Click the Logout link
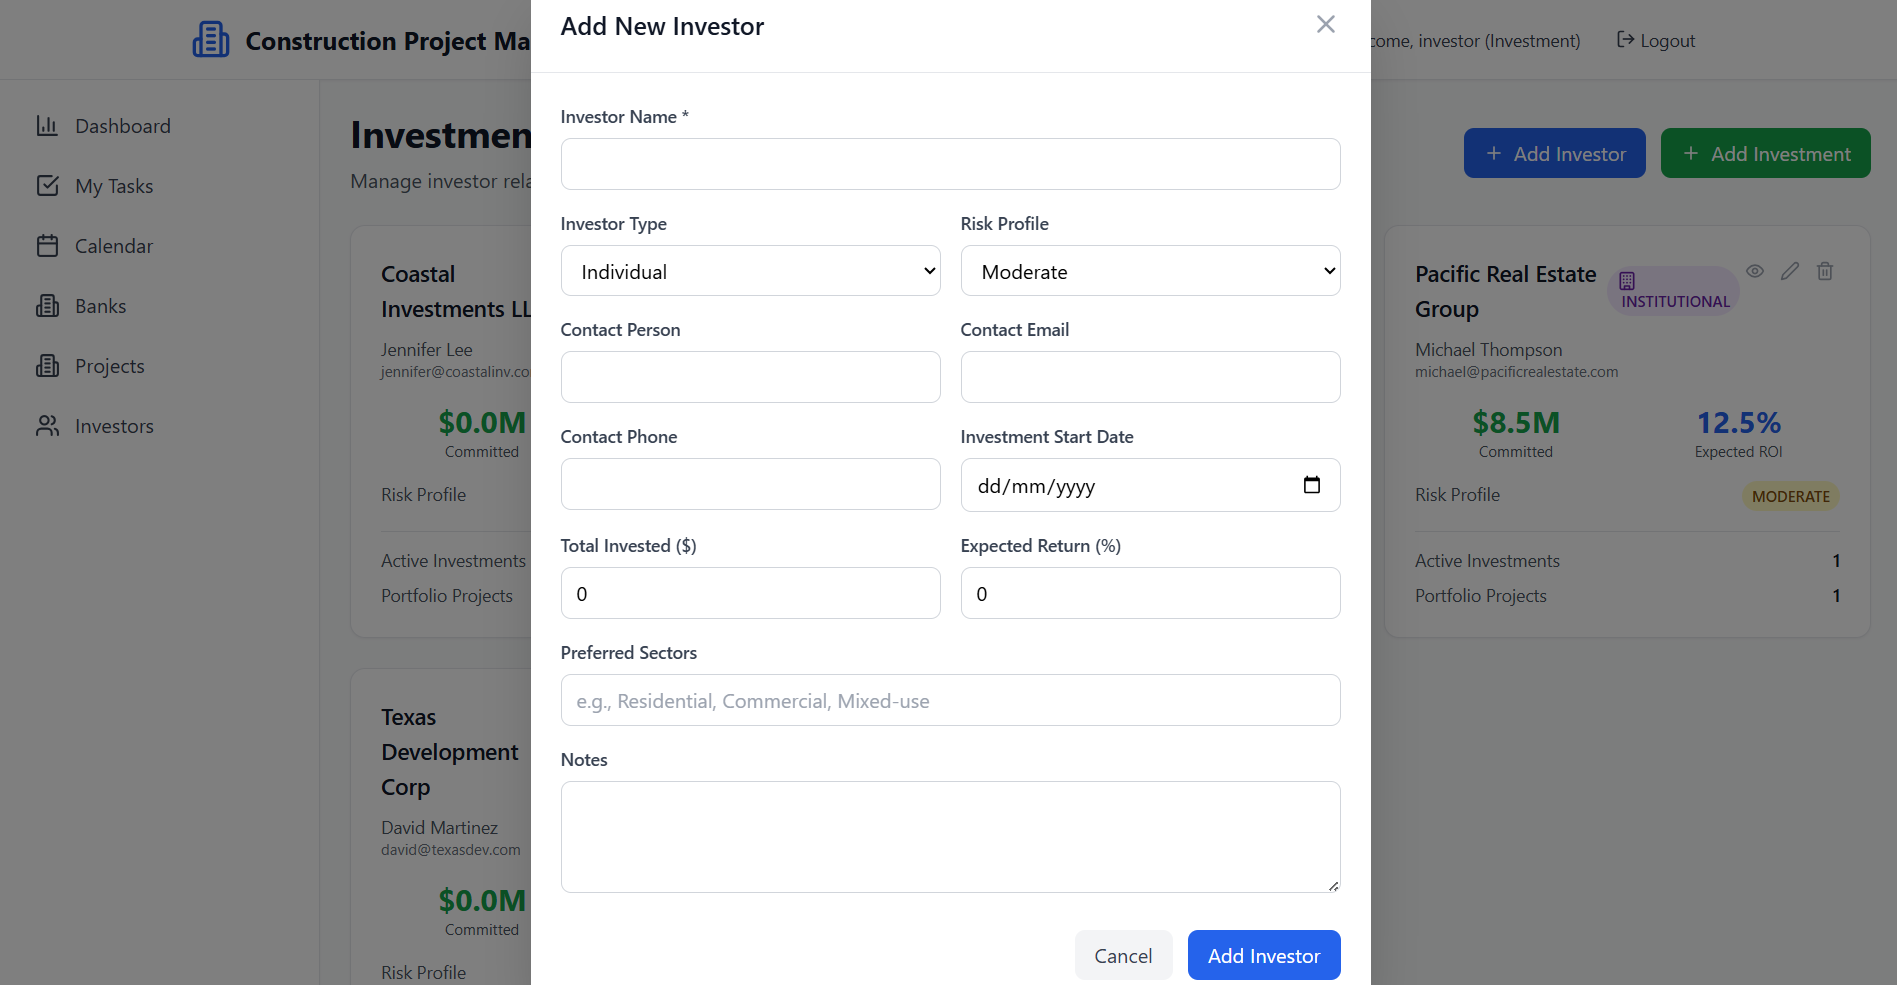Screen dimensions: 1897x985 [1656, 41]
